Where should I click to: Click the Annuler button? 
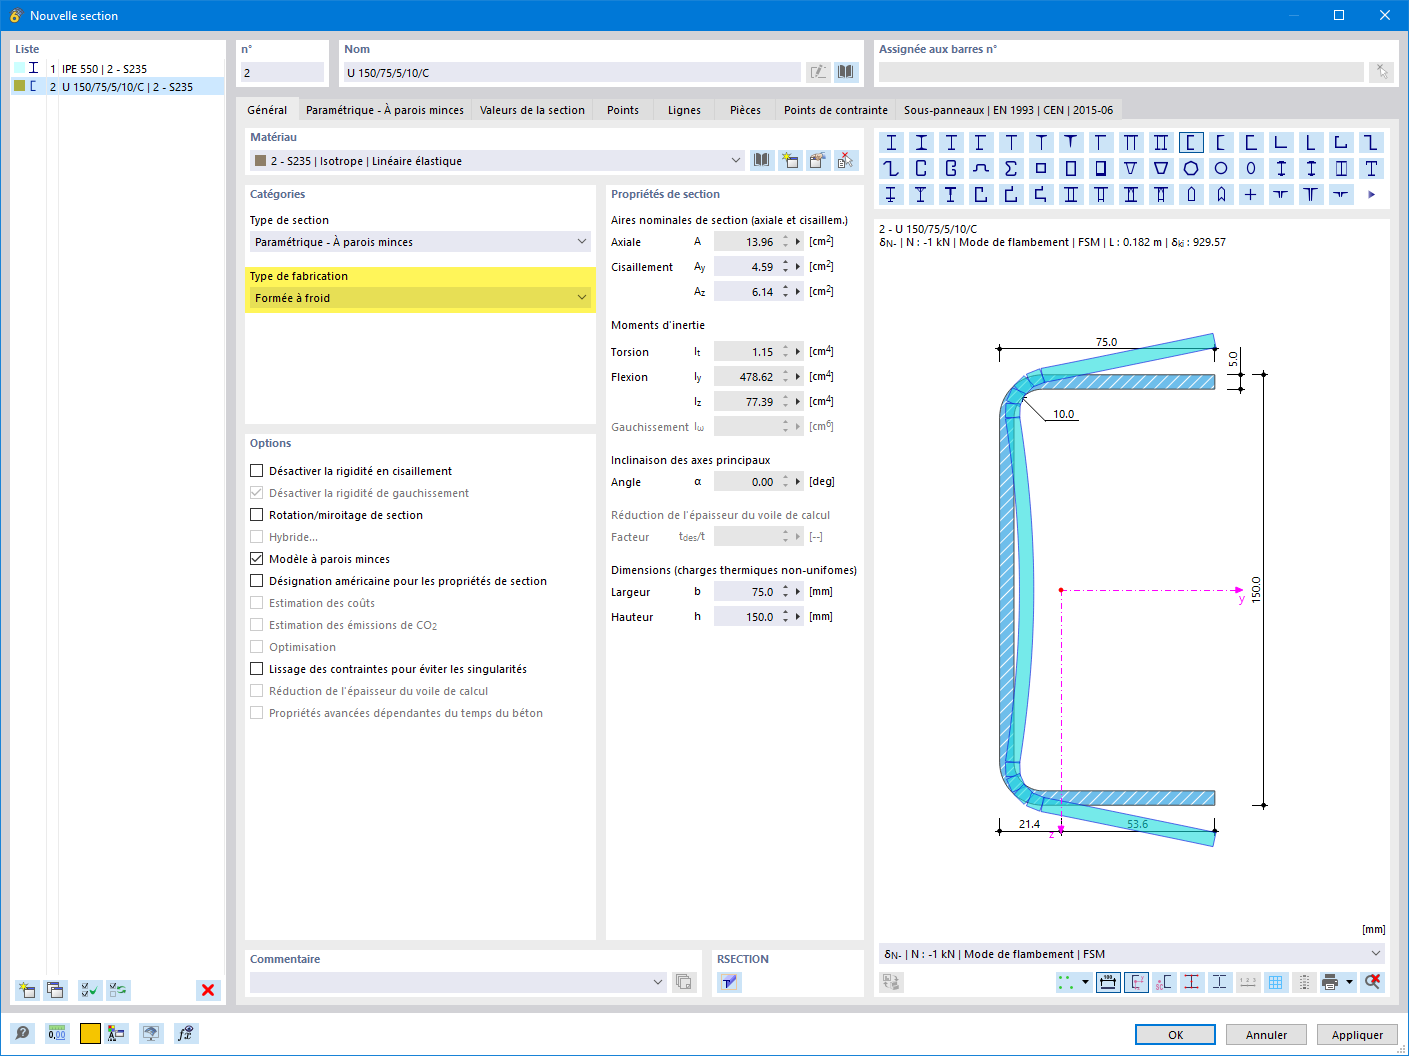tap(1266, 1035)
